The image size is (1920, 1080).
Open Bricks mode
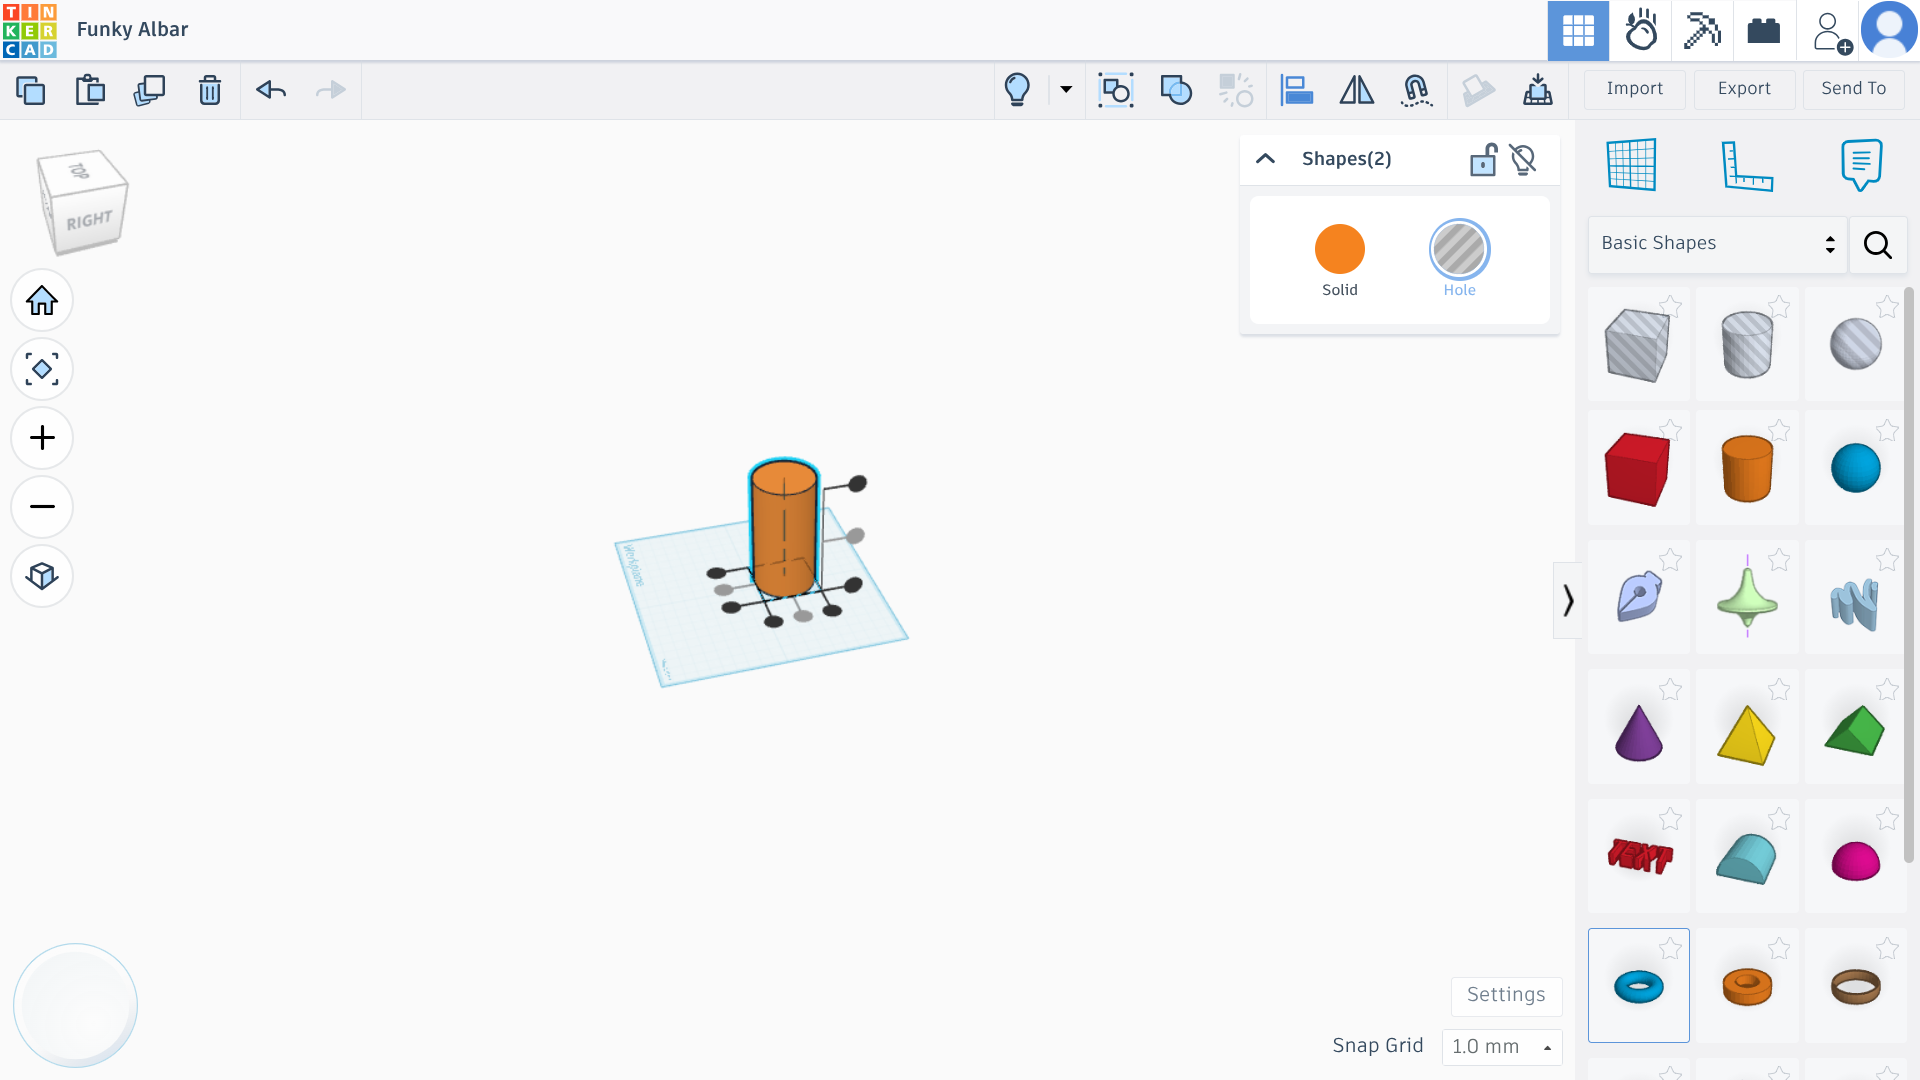(1764, 31)
